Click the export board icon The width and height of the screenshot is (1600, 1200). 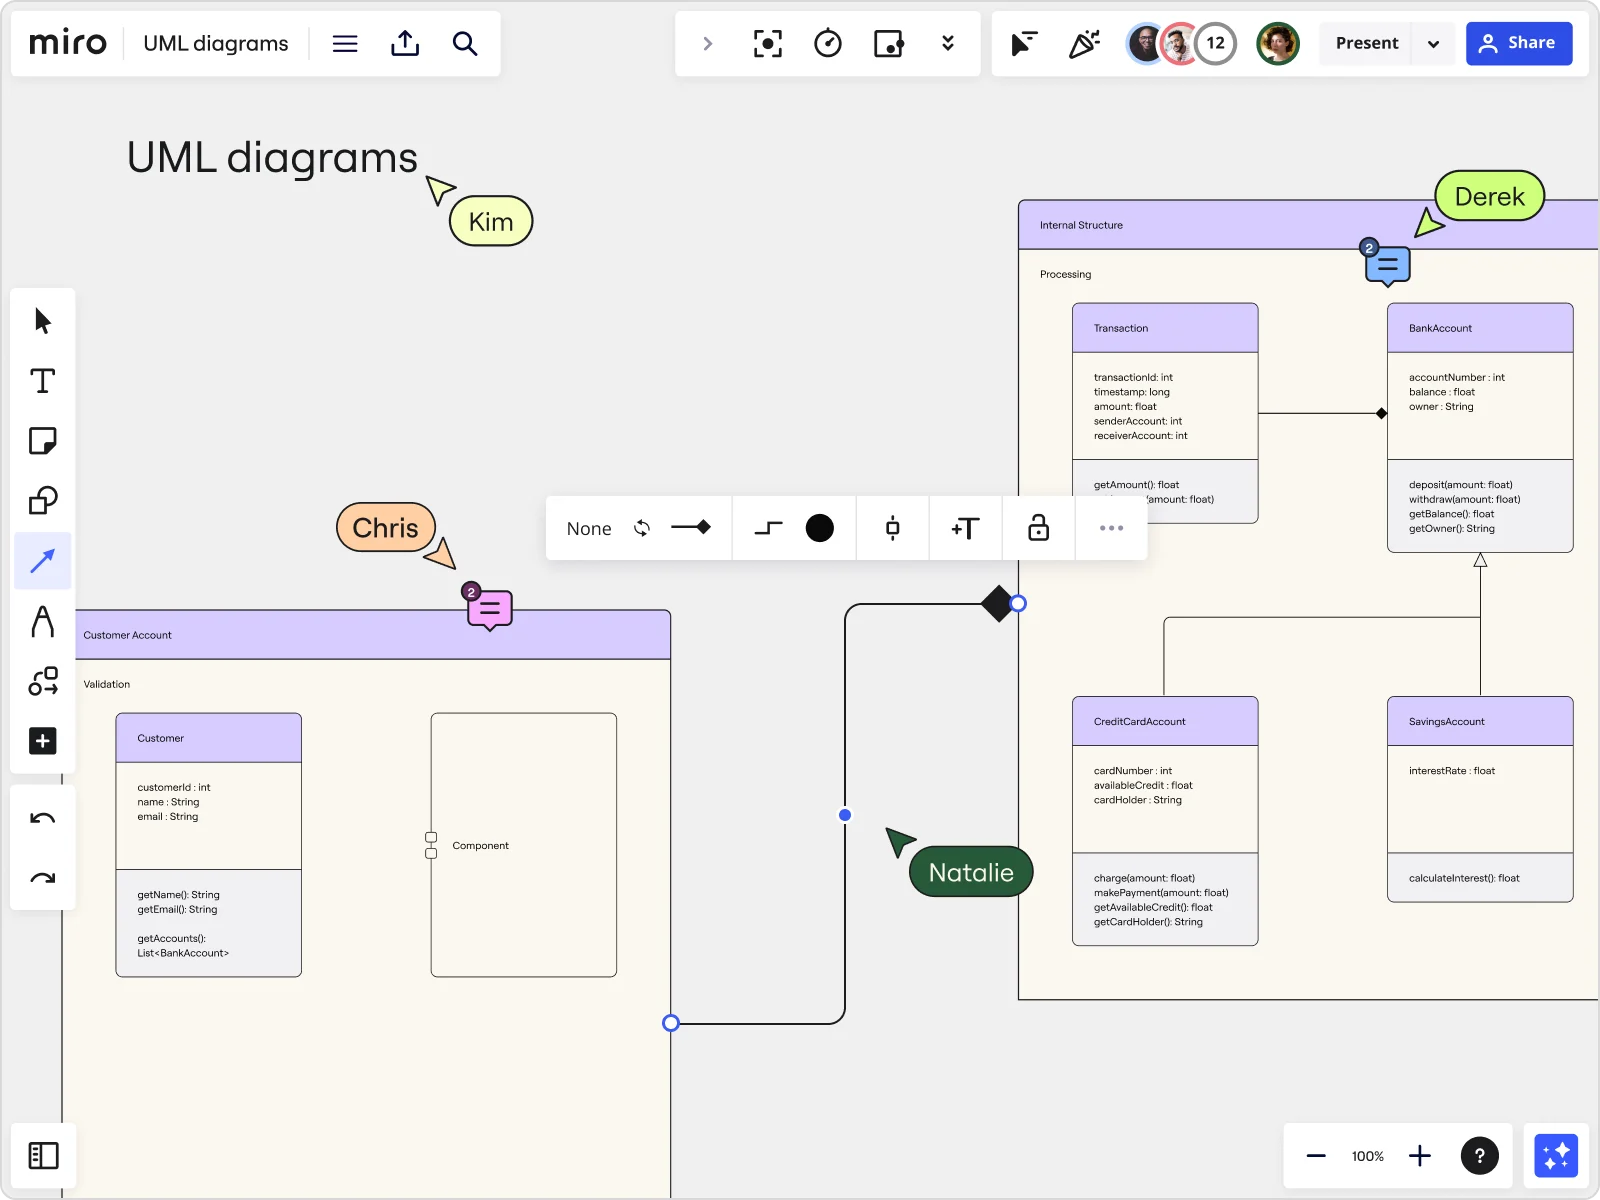405,43
